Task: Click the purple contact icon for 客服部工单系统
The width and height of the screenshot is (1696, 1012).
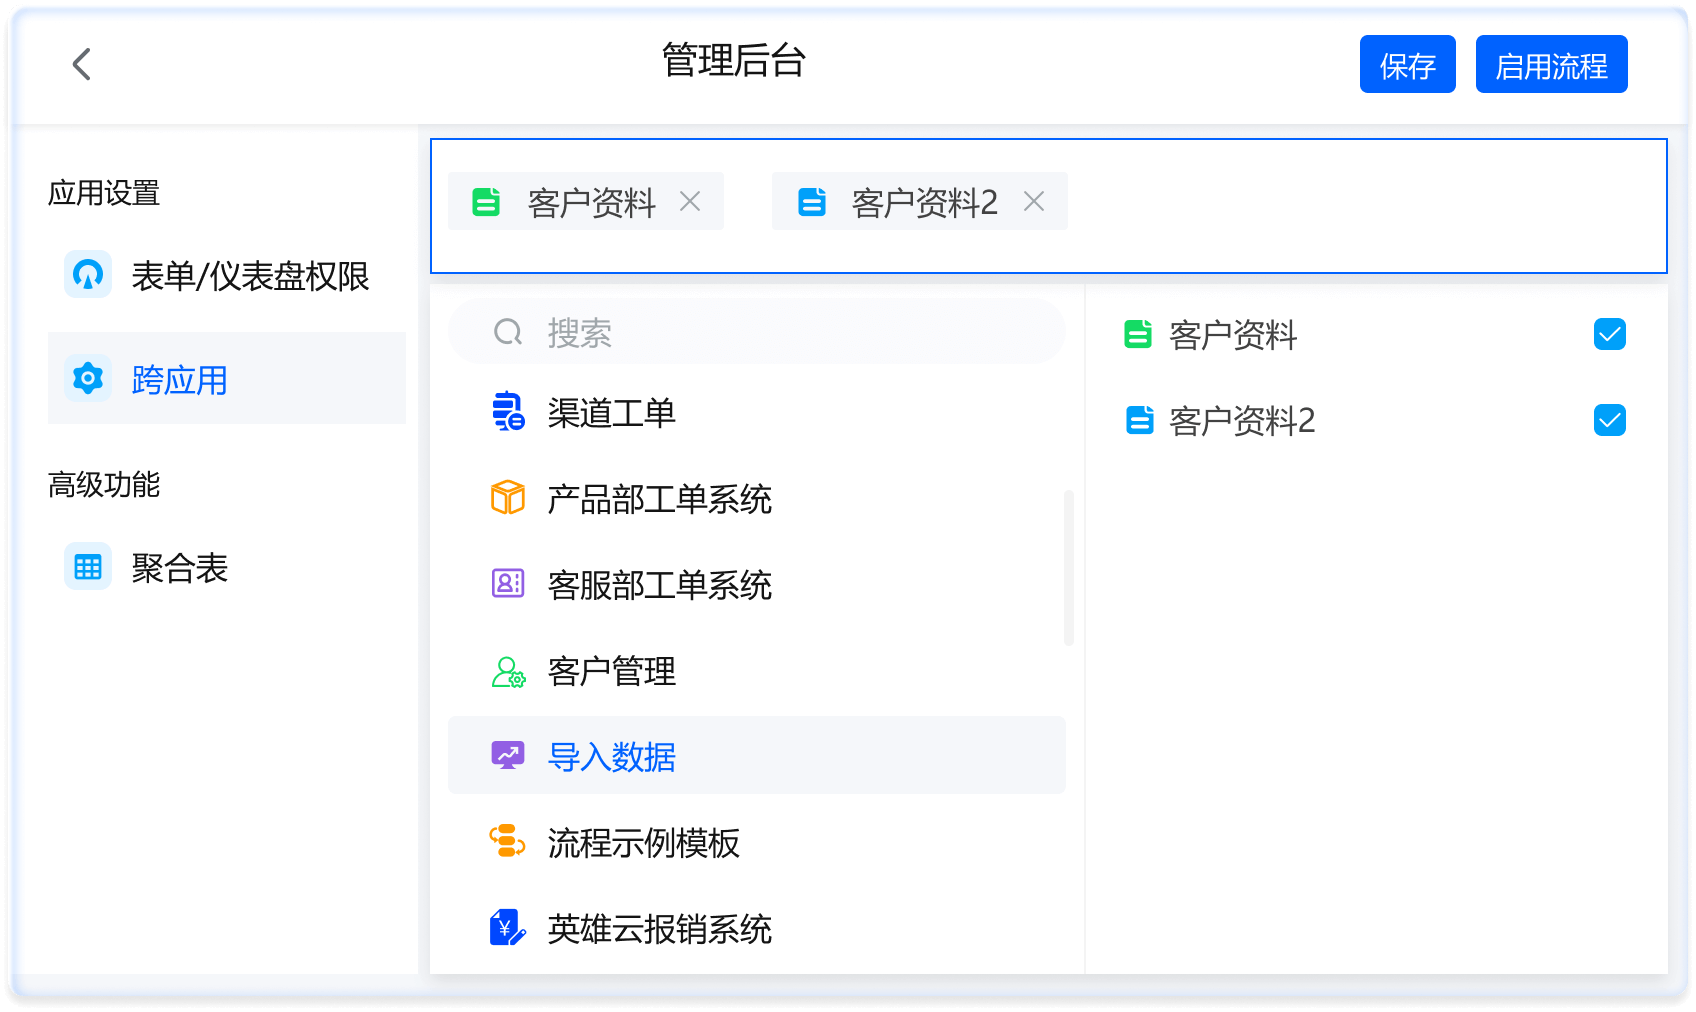Action: pos(508,583)
